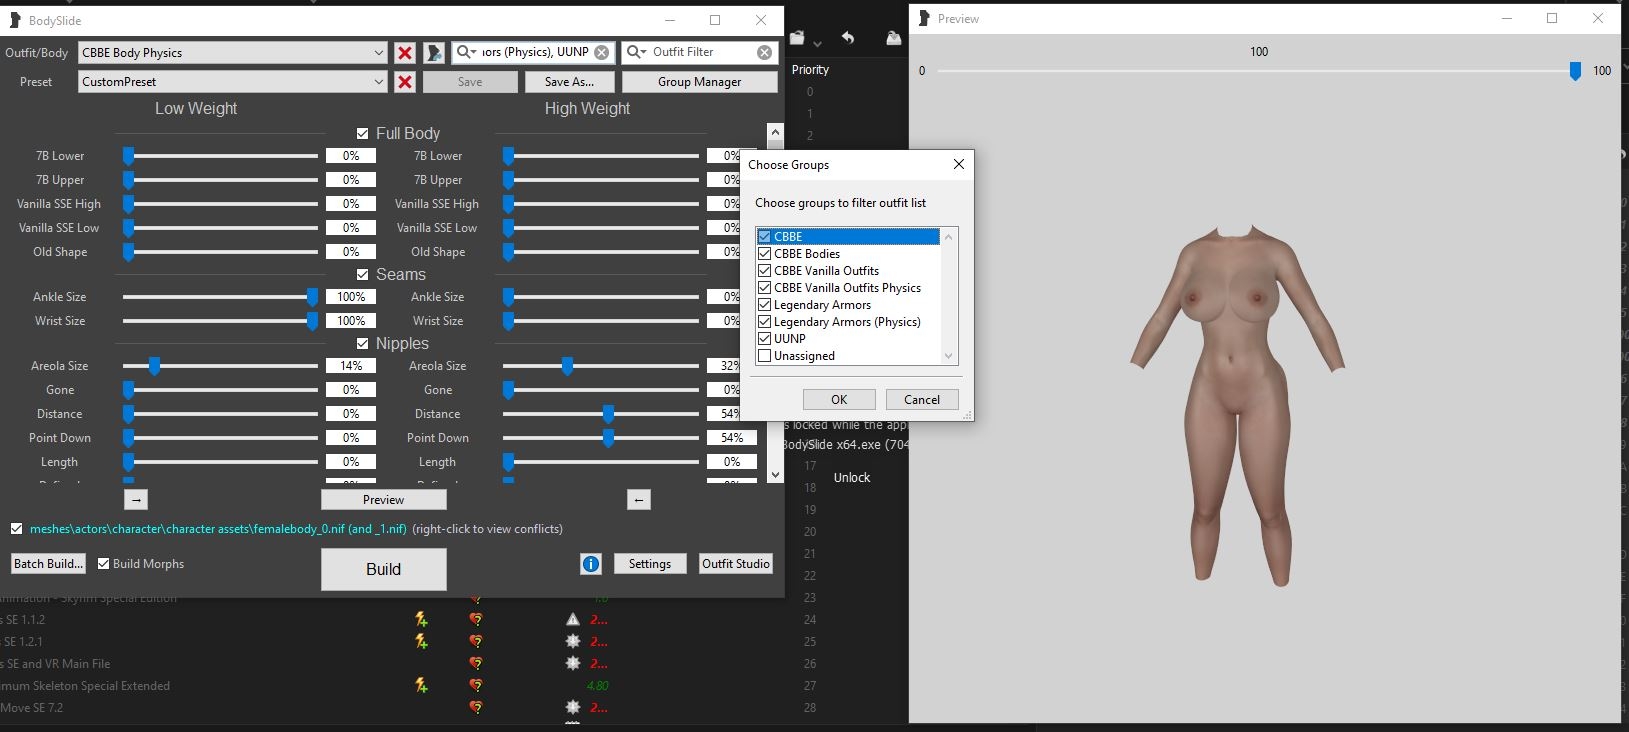The image size is (1629, 732).
Task: Toggle the Build Morphs checkbox
Action: 103,564
